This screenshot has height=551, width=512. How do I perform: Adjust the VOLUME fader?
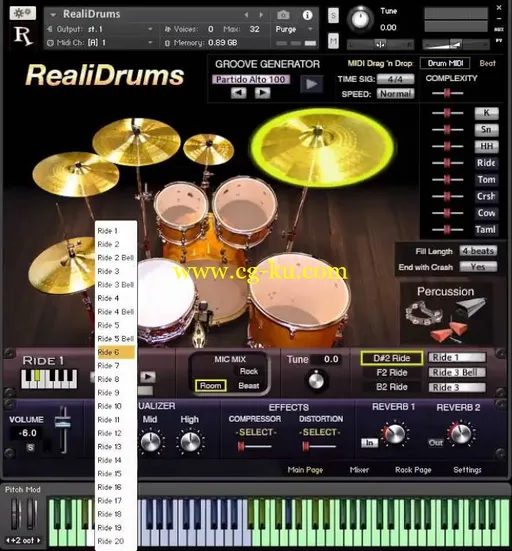[x=63, y=423]
